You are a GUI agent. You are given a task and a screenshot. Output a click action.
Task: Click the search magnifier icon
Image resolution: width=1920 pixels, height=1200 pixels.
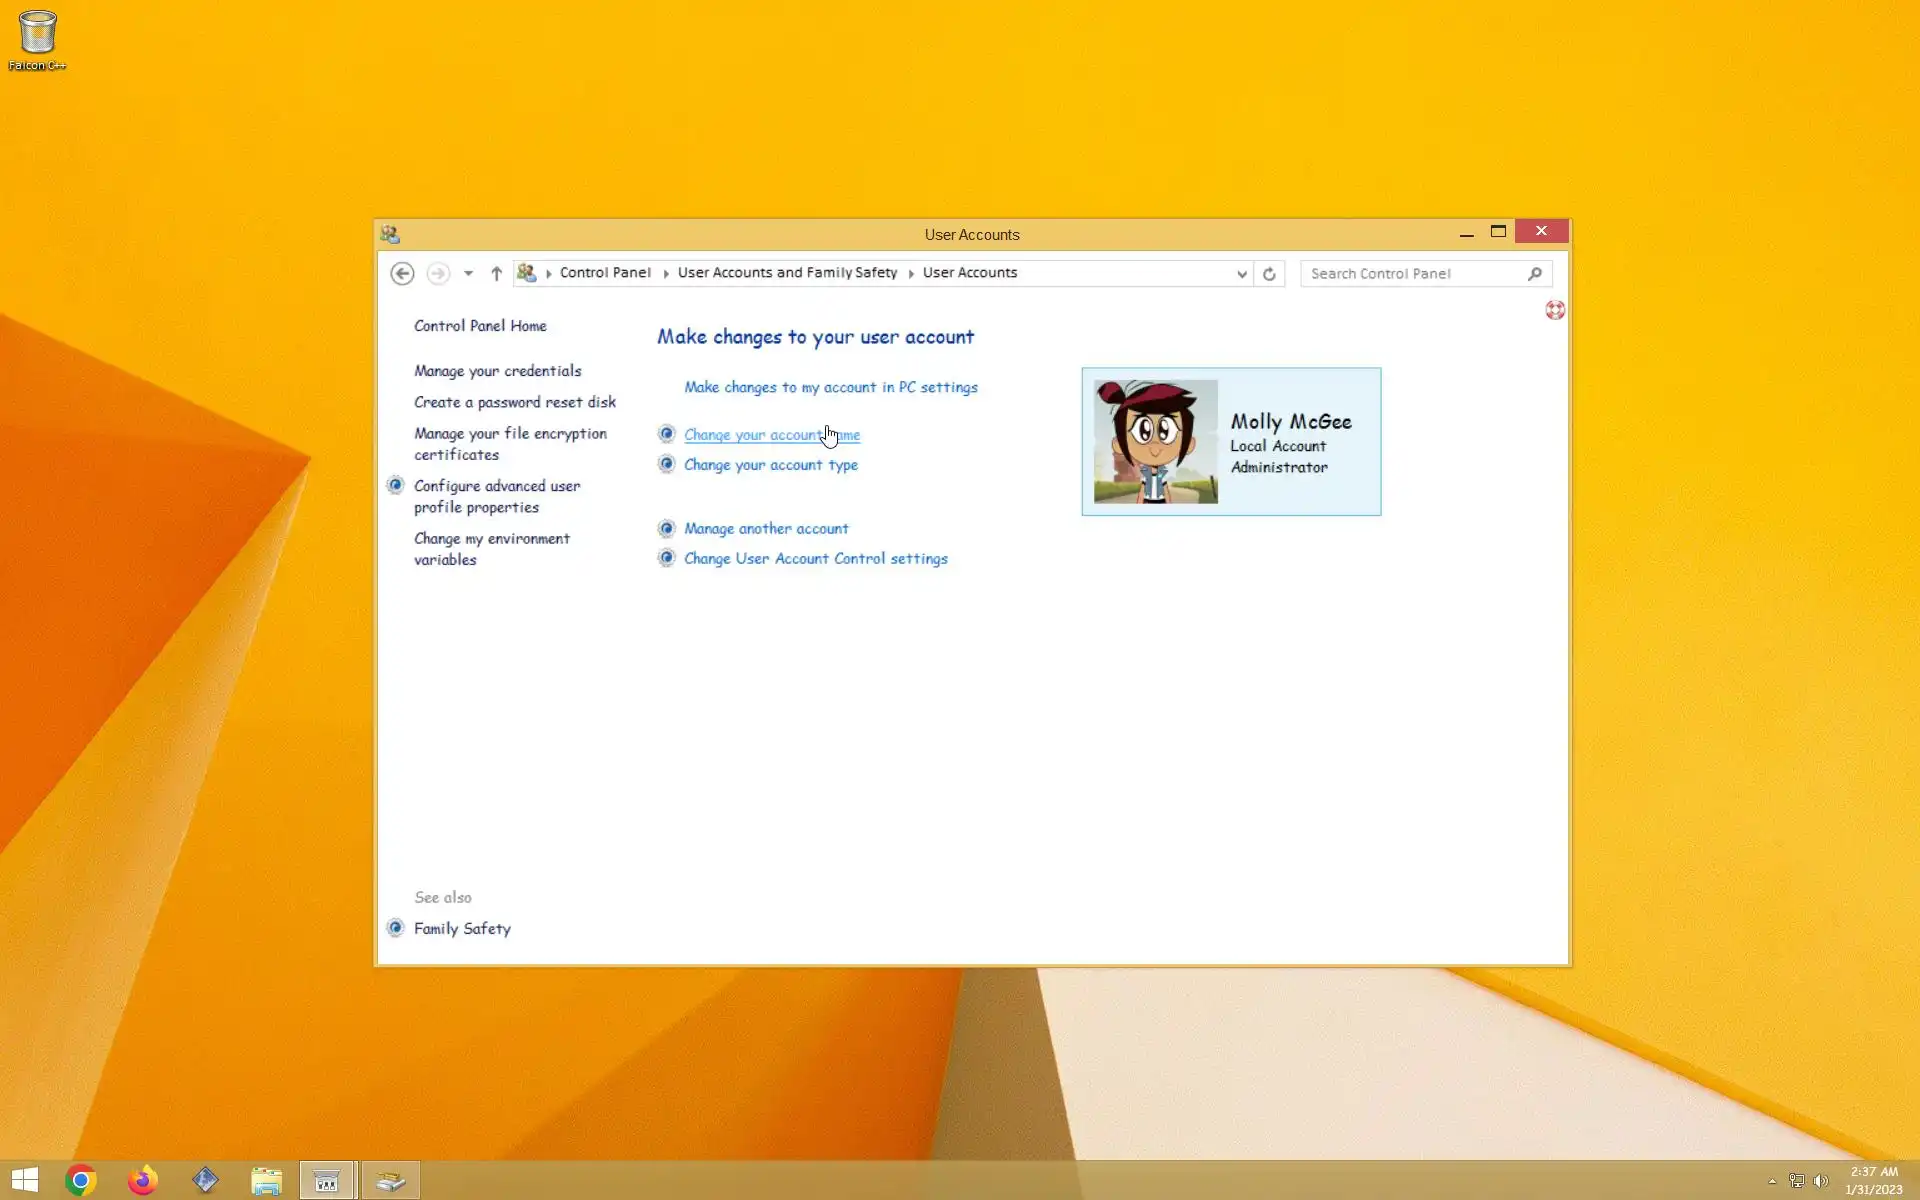click(x=1535, y=273)
